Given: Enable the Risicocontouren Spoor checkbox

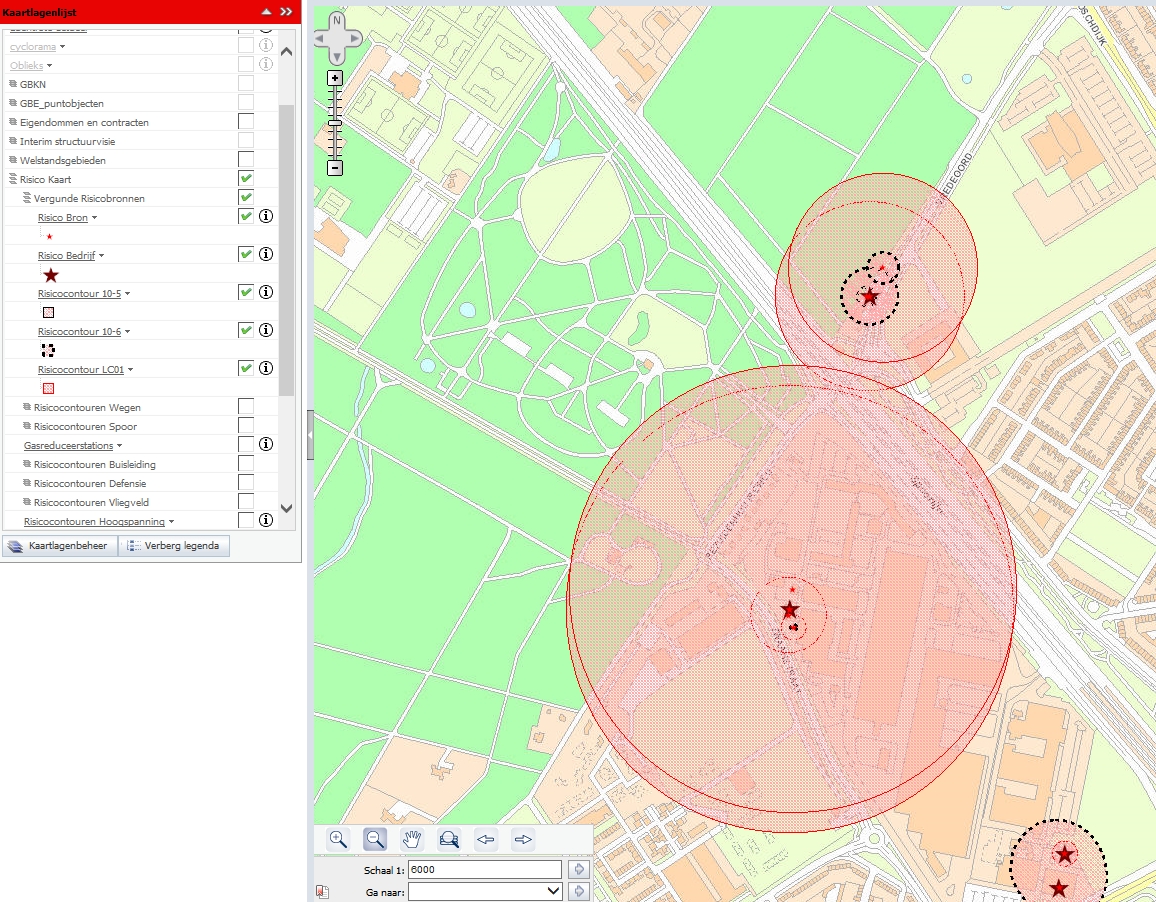Looking at the screenshot, I should [246, 426].
